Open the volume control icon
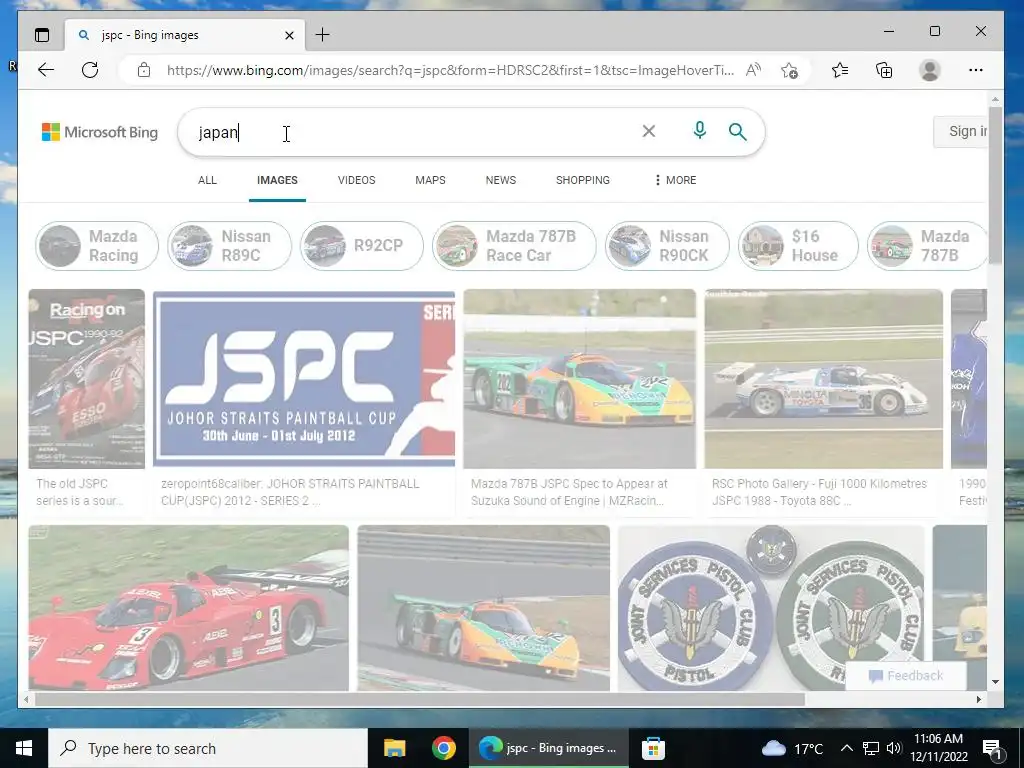 tap(894, 748)
